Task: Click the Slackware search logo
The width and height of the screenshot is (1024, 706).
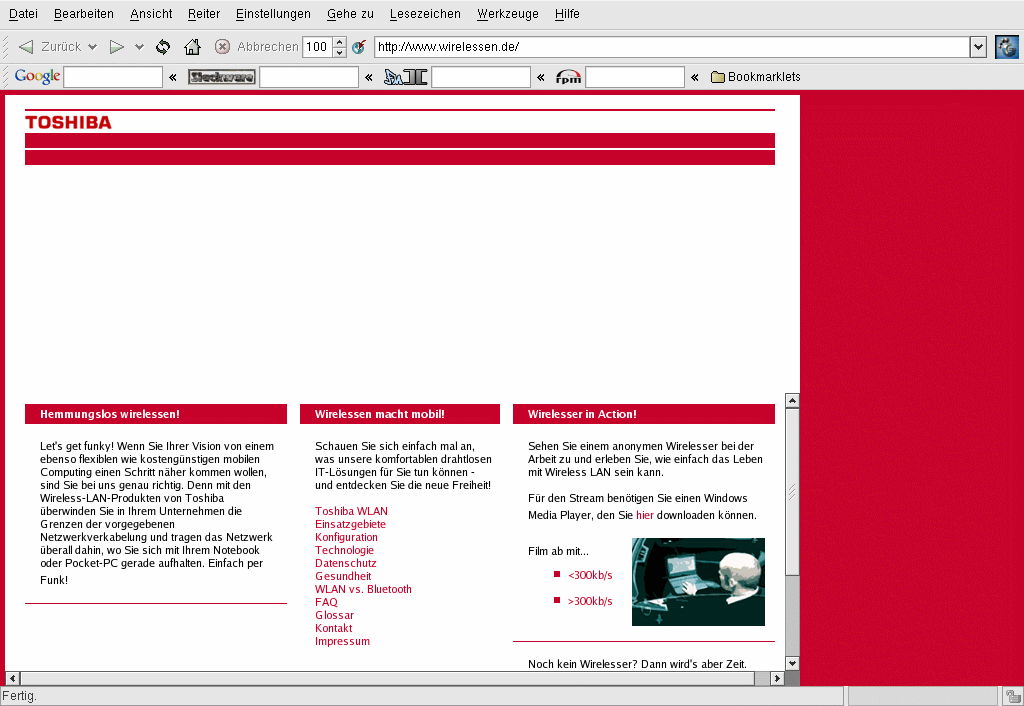Action: click(x=221, y=77)
